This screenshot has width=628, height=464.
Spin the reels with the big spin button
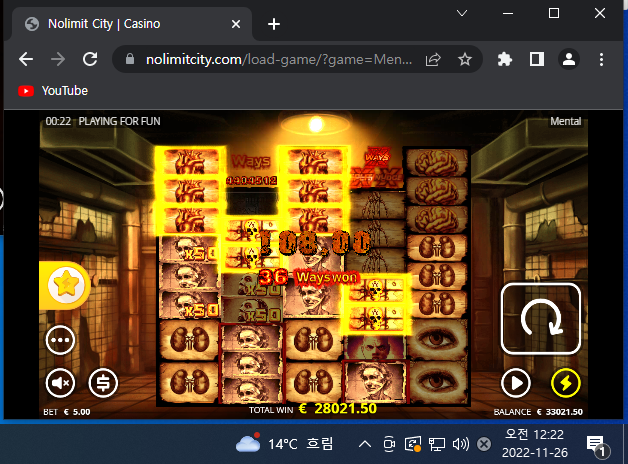[541, 319]
